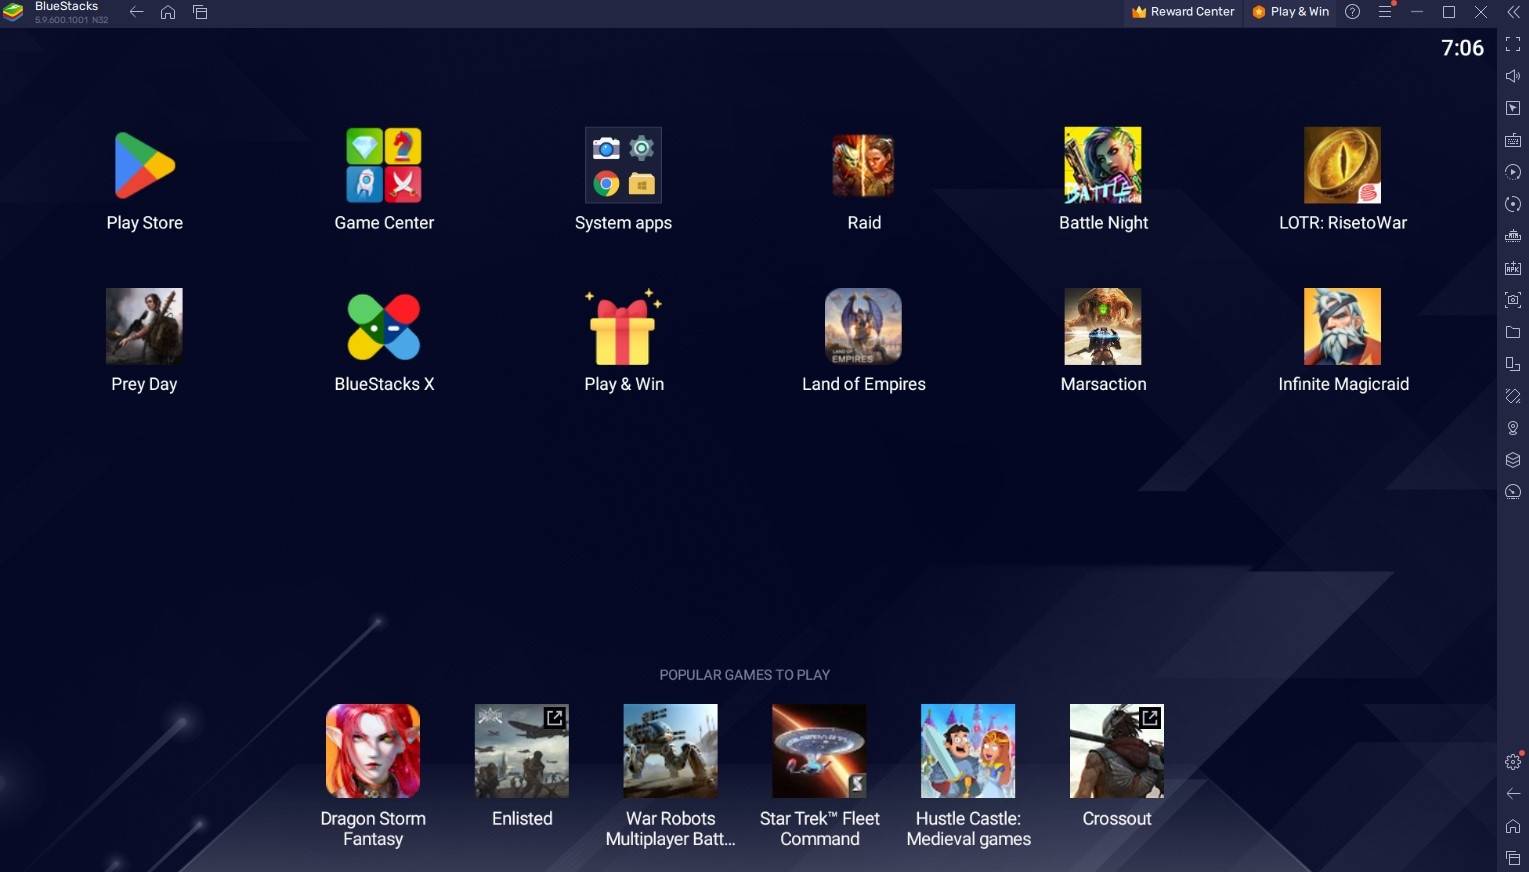Open the Enlisted popular game tile
Image resolution: width=1529 pixels, height=872 pixels.
pyautogui.click(x=522, y=751)
